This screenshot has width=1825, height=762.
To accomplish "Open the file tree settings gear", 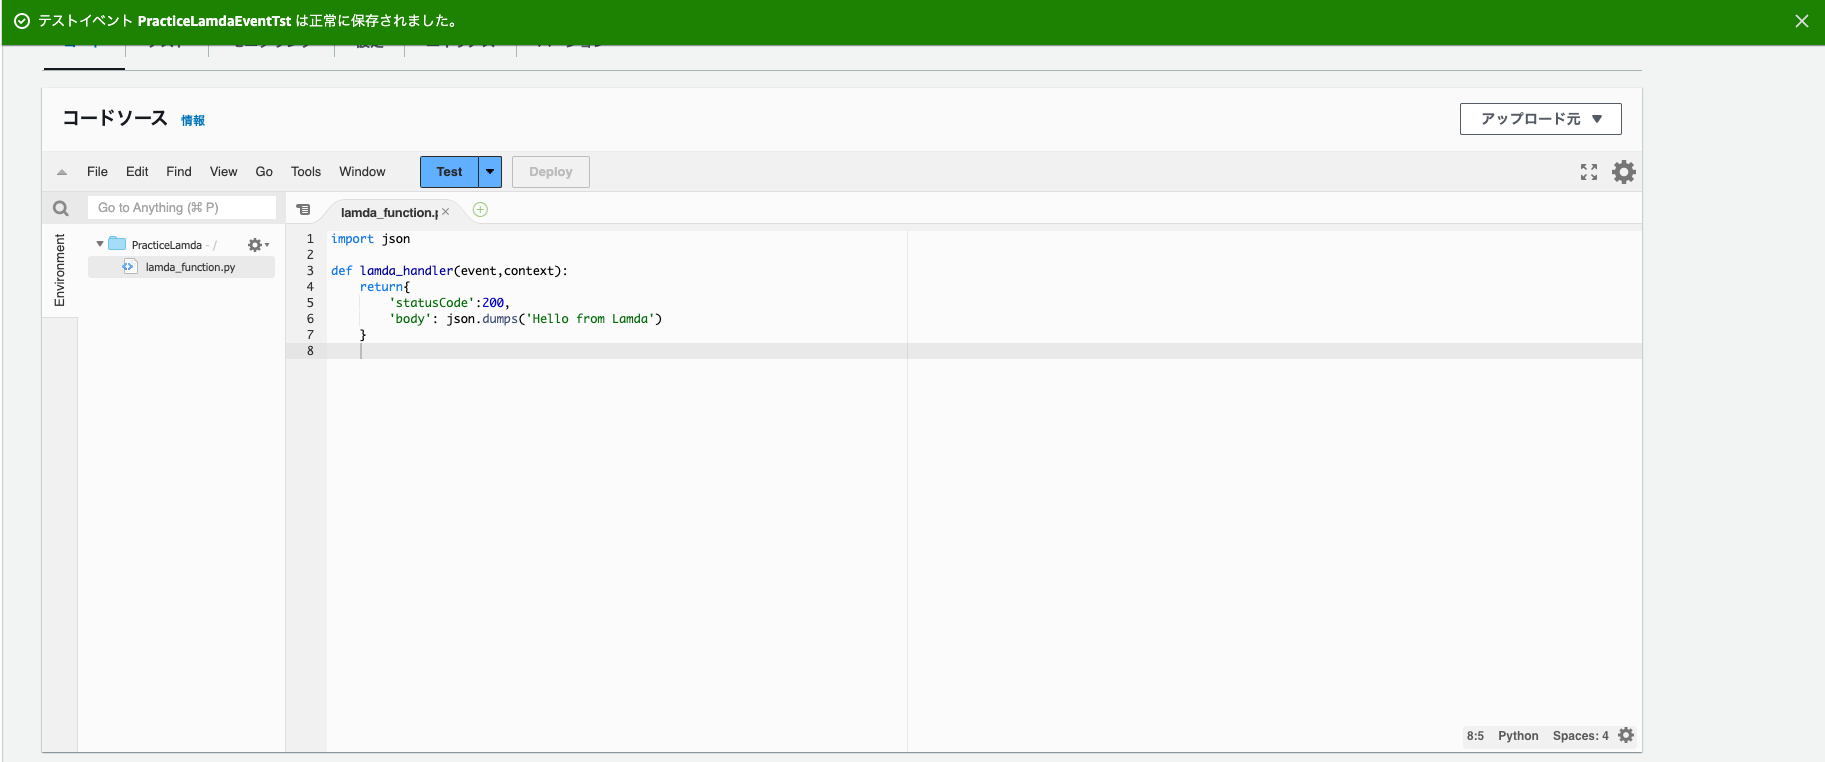I will 256,245.
